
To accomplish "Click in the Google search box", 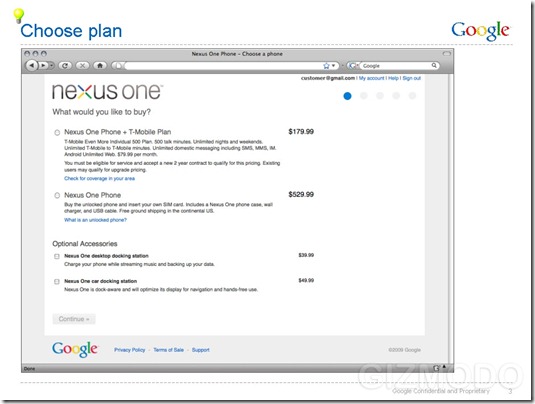I will (x=396, y=66).
